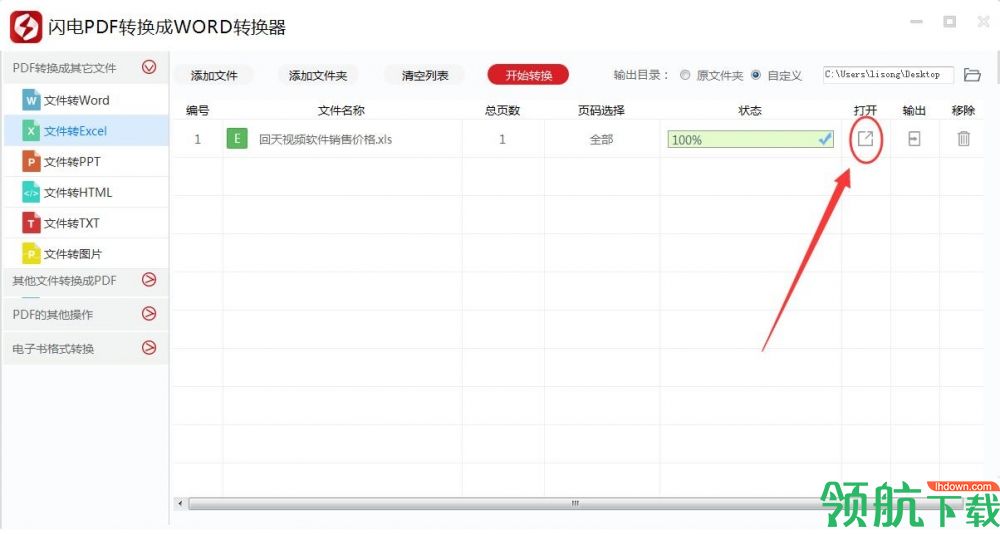1000x534 pixels.
Task: Click the PPT icon beside 文件转PPT
Action: click(x=31, y=161)
